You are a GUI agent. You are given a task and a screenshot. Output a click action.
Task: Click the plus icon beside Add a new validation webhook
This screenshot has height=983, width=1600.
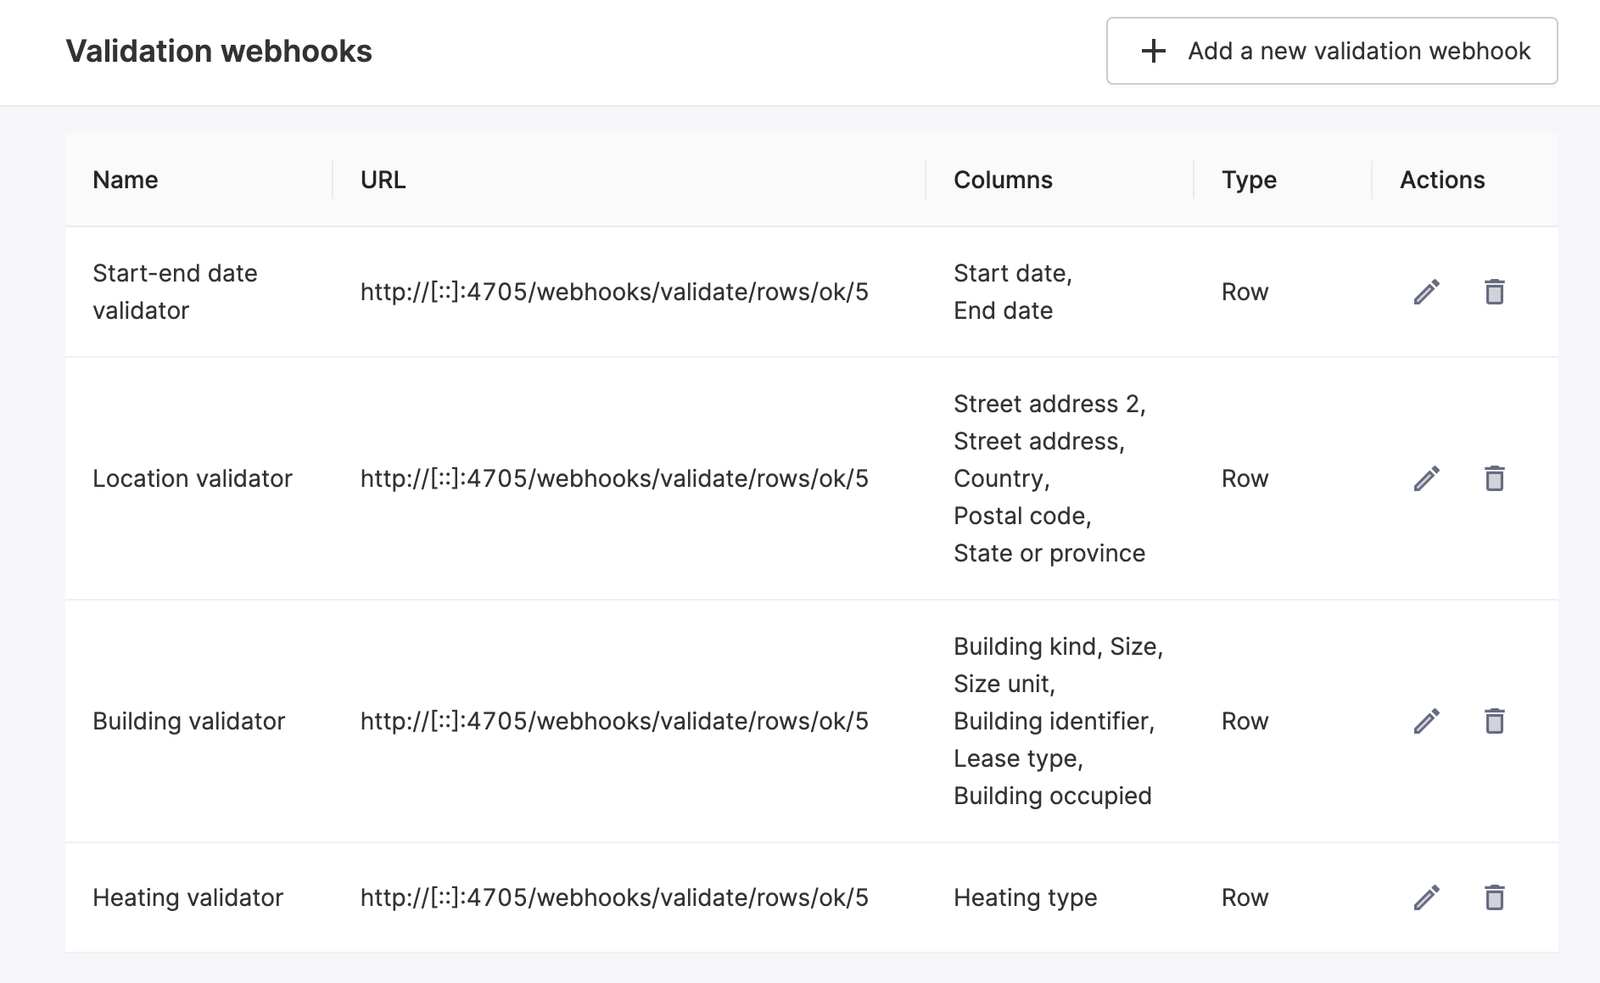pos(1152,50)
